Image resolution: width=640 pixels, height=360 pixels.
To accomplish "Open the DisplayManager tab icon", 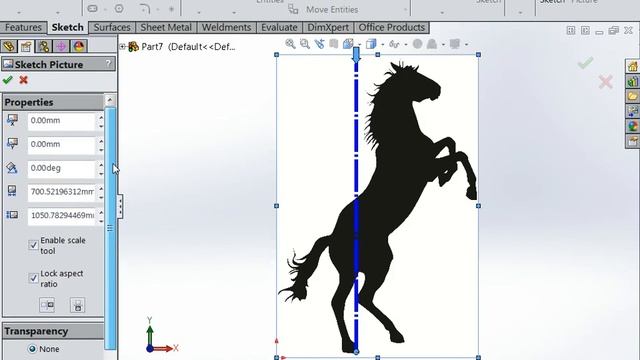I will [x=79, y=46].
